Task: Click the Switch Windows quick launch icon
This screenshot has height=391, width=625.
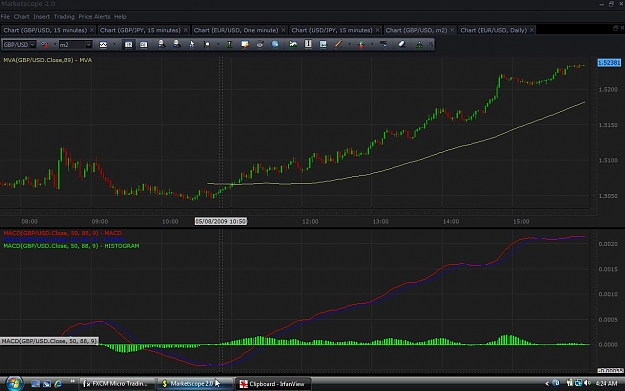Action: click(47, 384)
